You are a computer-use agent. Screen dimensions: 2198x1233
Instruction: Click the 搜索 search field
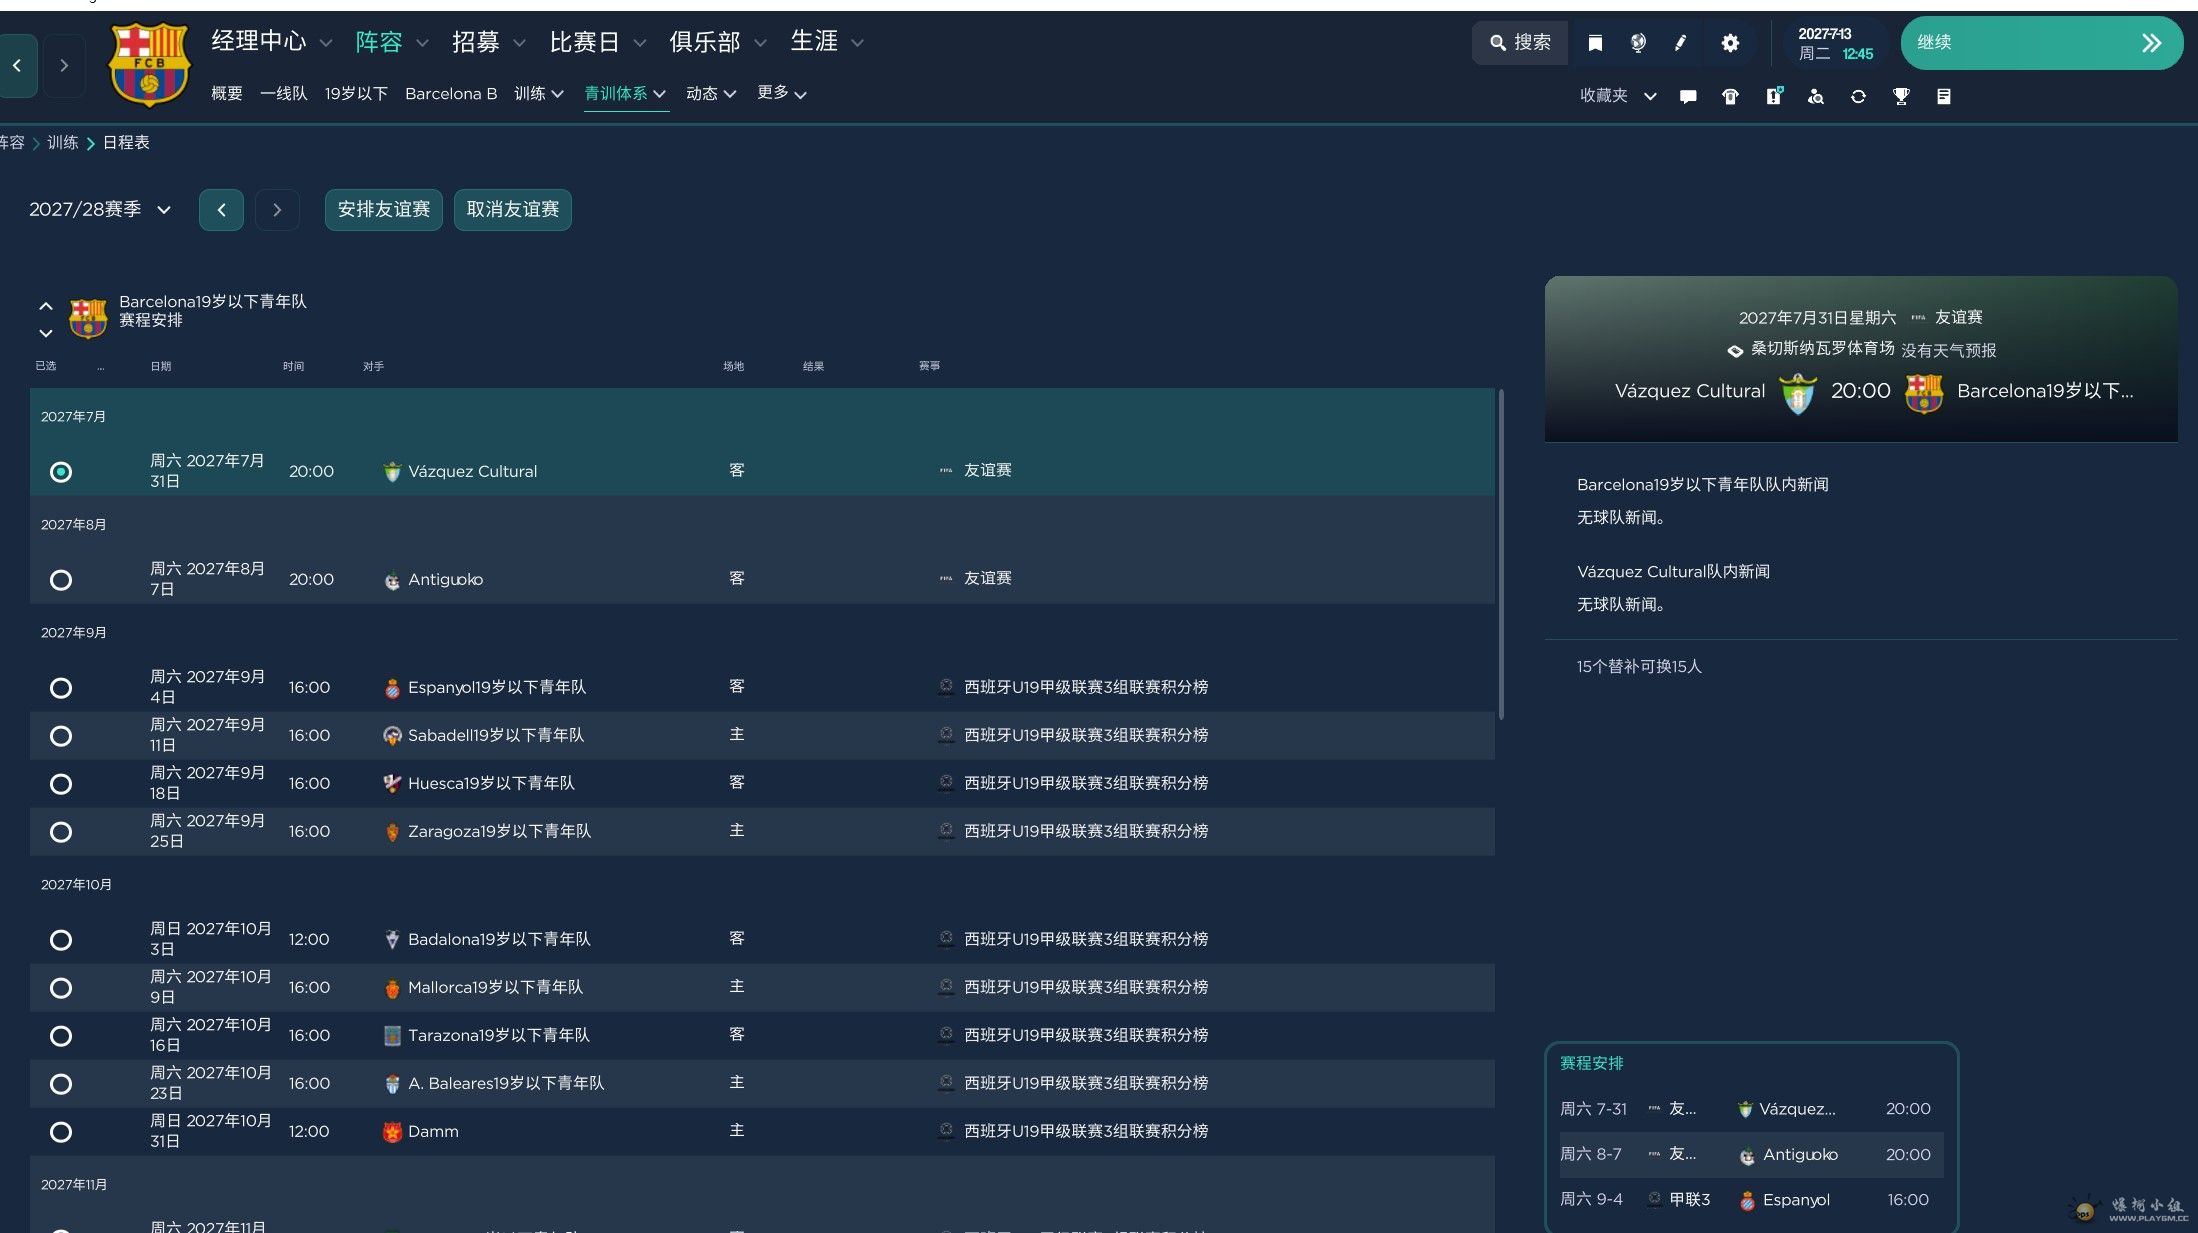point(1520,43)
